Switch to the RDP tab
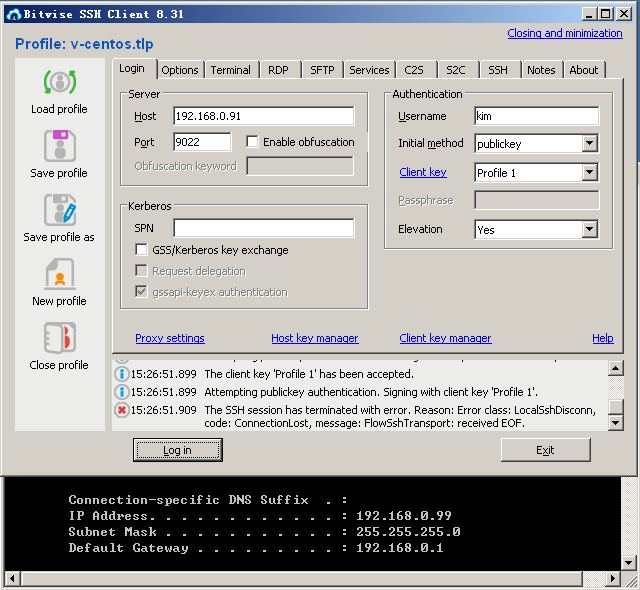 pyautogui.click(x=278, y=70)
